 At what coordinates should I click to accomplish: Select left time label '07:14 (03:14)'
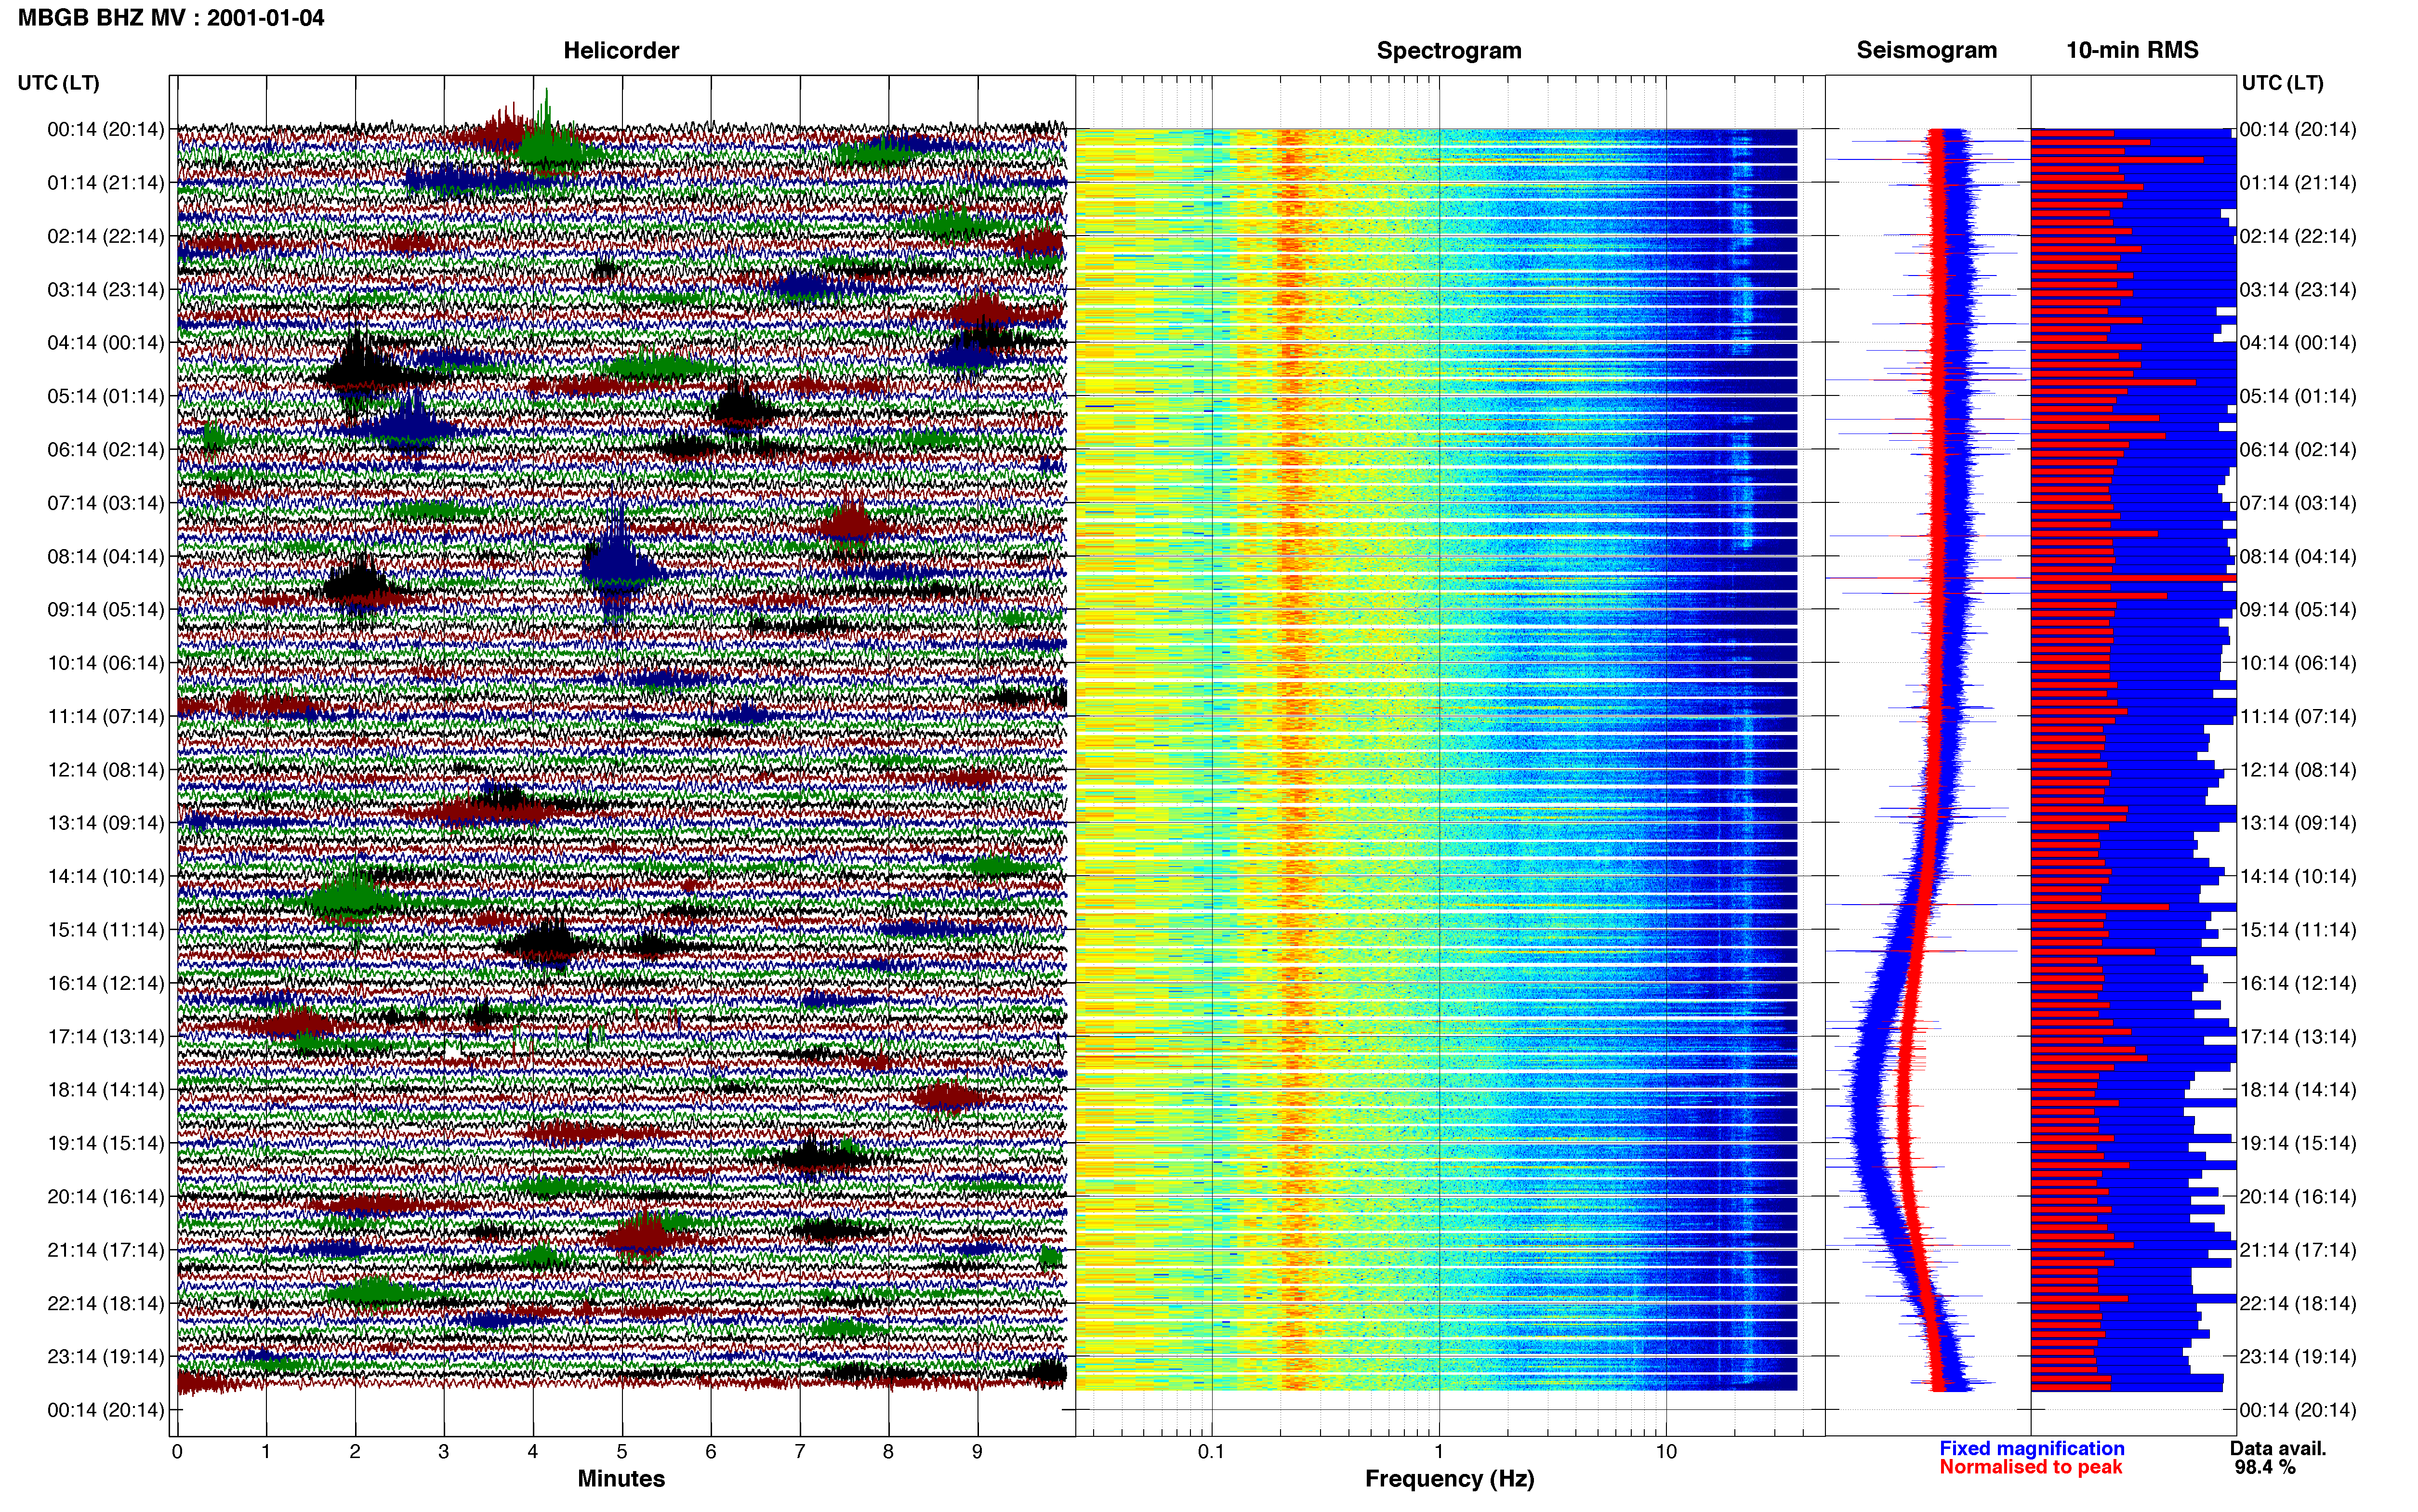[x=106, y=503]
